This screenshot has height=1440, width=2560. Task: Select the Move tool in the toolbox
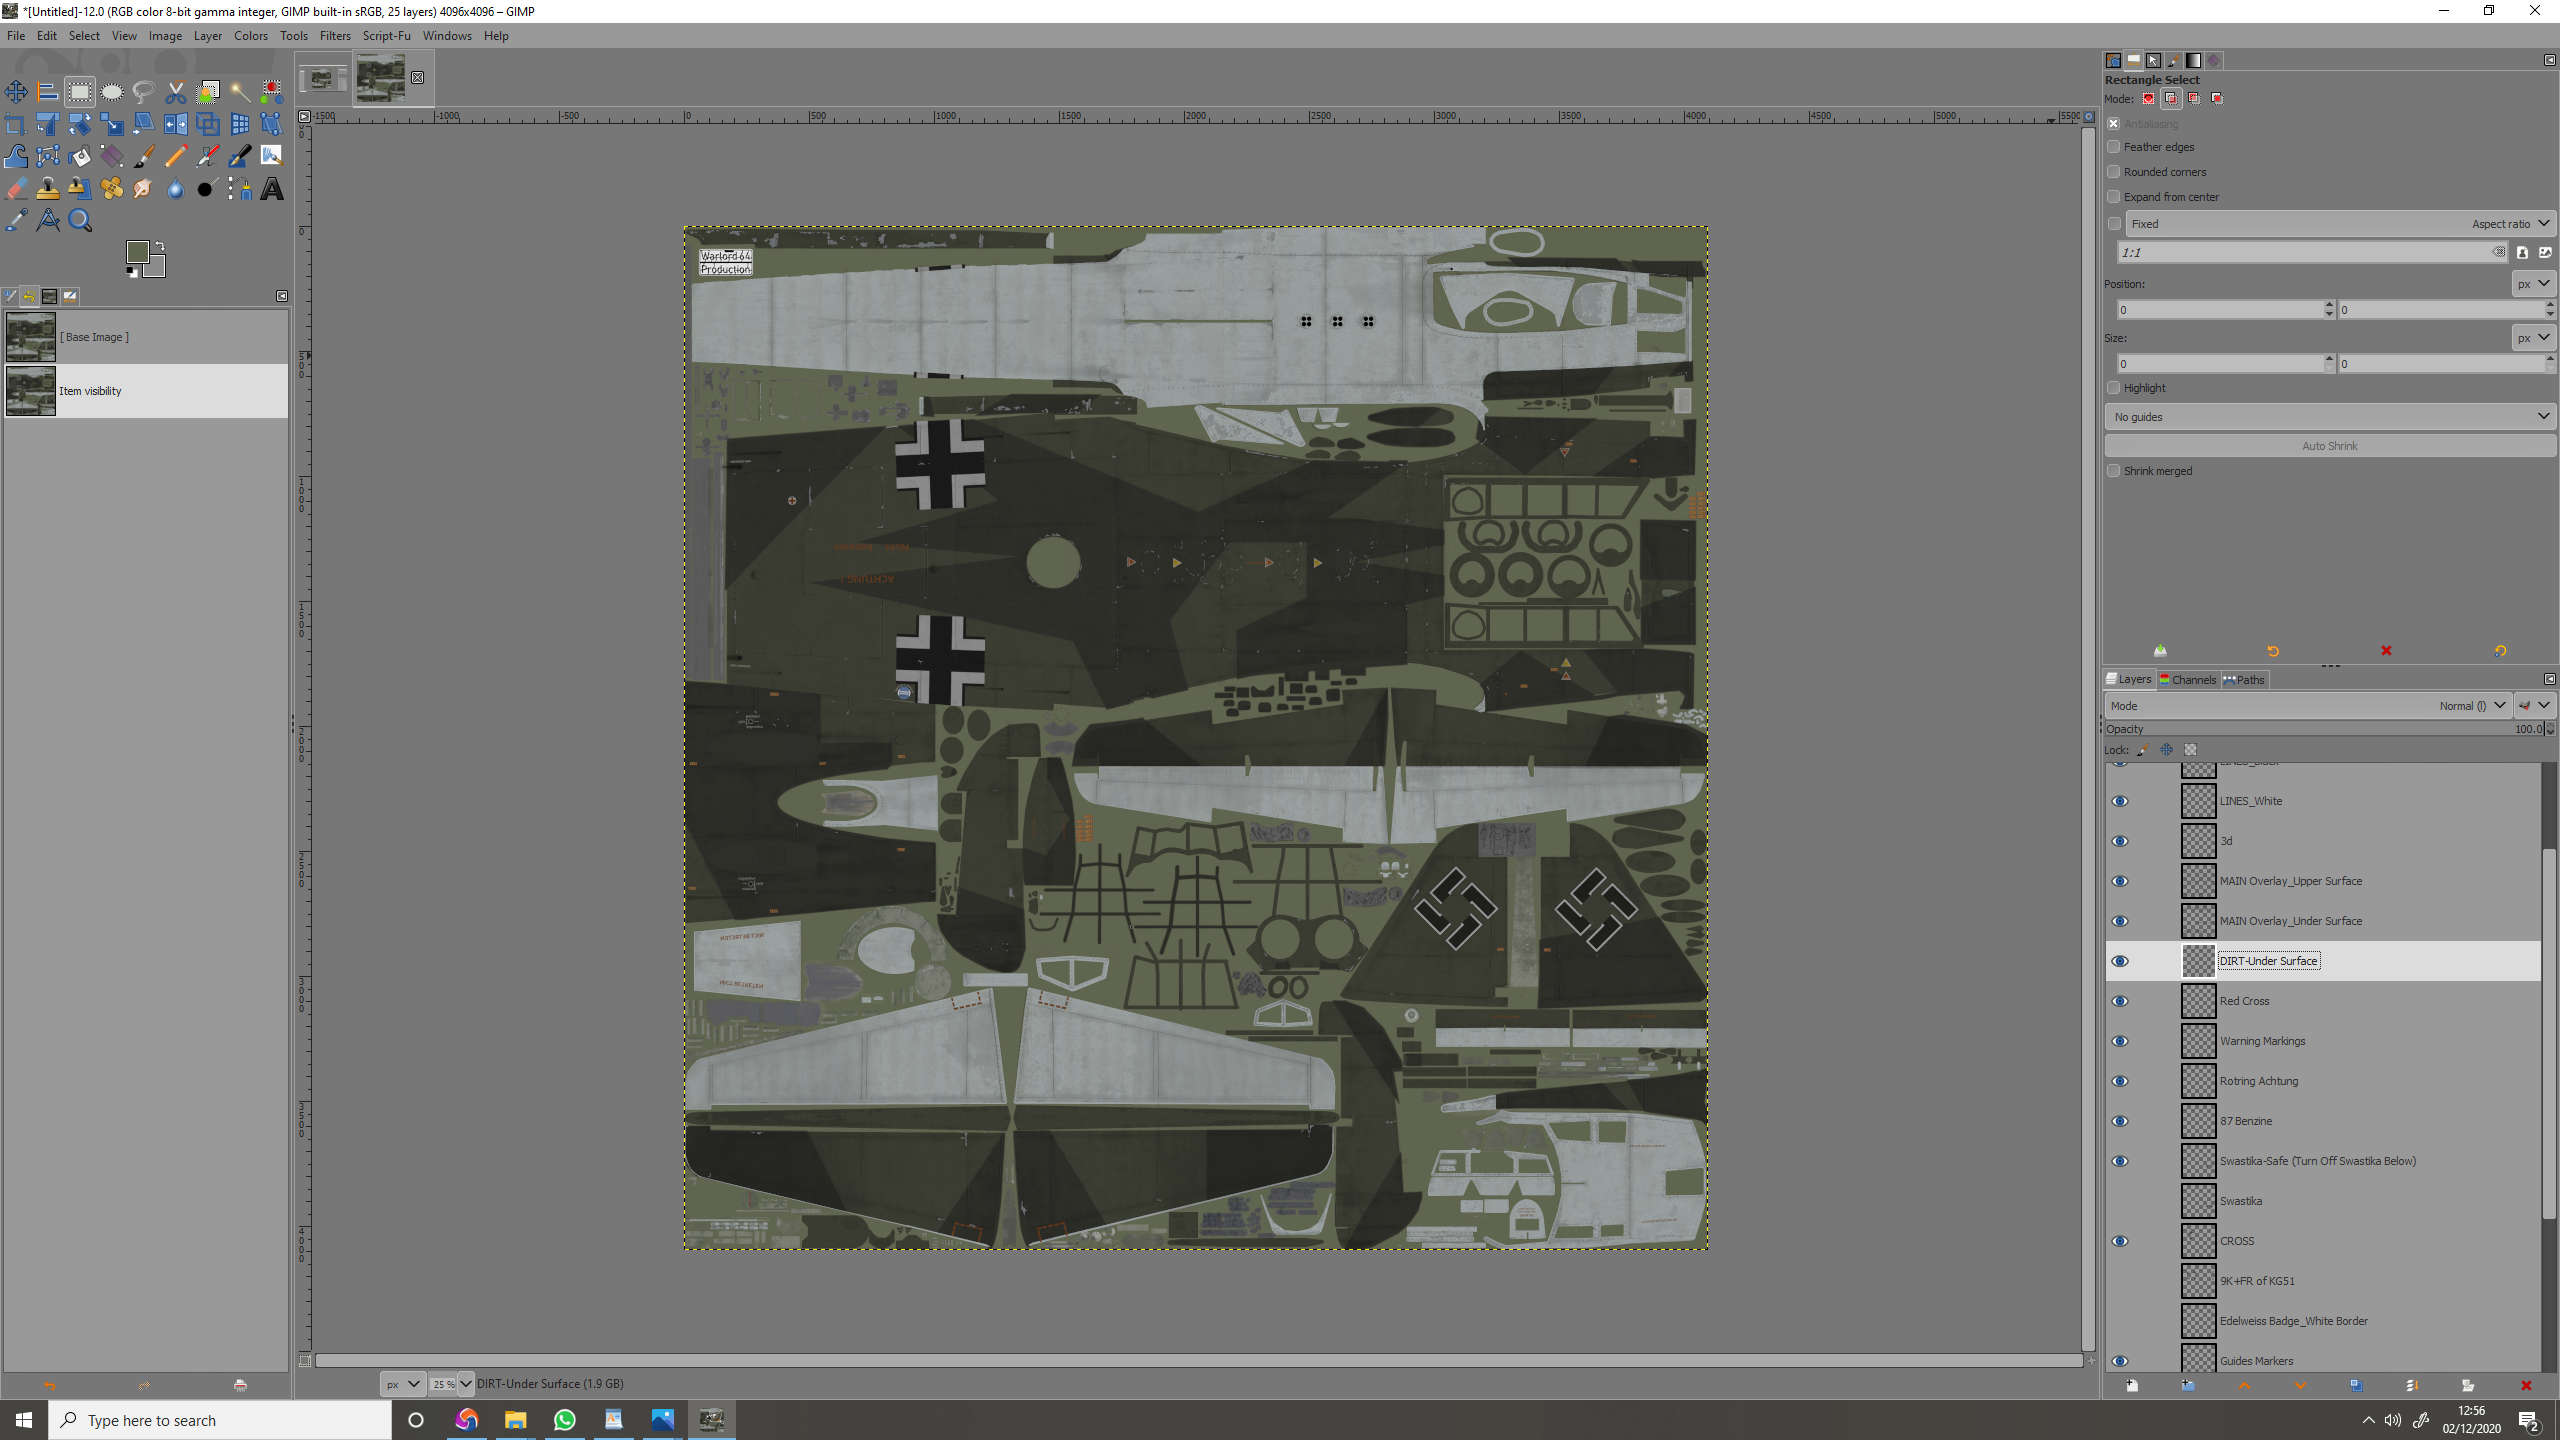[16, 91]
